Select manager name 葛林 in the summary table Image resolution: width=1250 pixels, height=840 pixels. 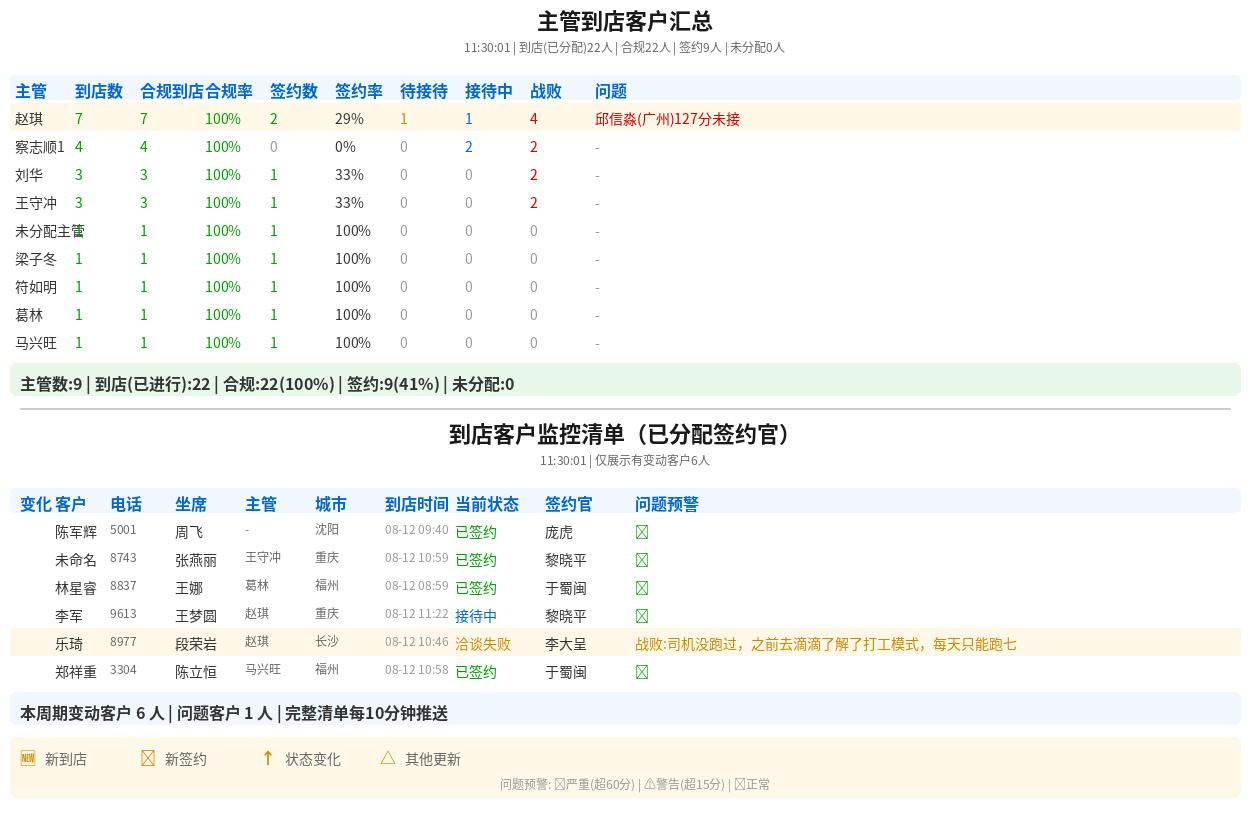(x=29, y=315)
